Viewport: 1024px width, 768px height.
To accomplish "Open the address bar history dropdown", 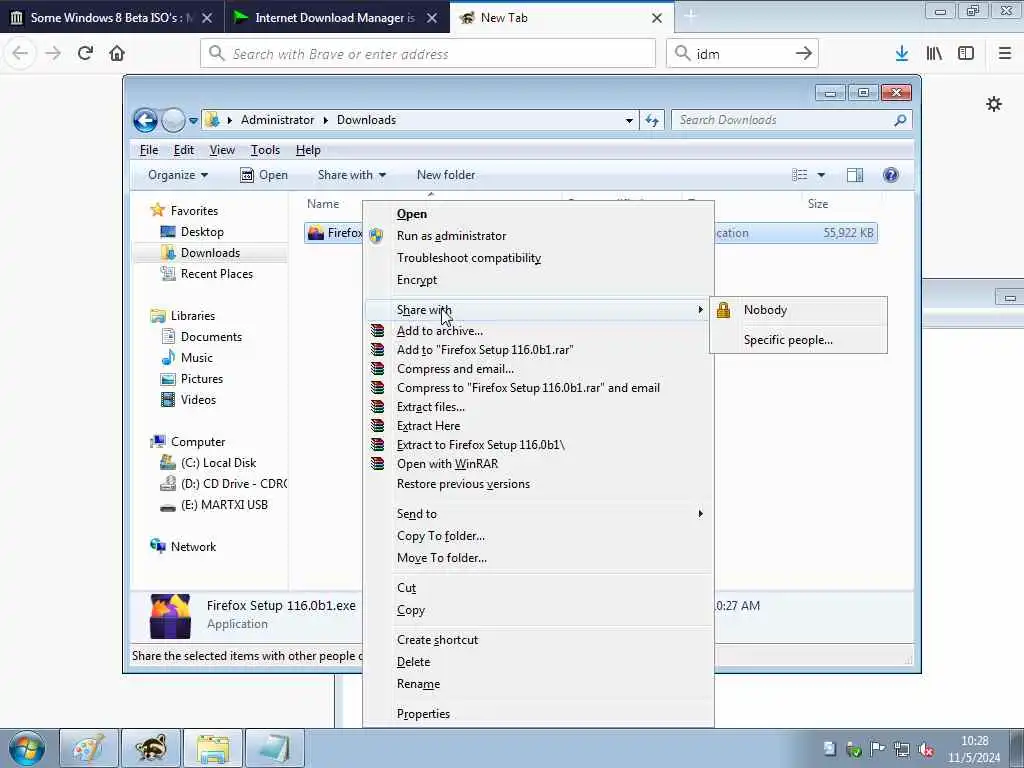I will pyautogui.click(x=629, y=120).
